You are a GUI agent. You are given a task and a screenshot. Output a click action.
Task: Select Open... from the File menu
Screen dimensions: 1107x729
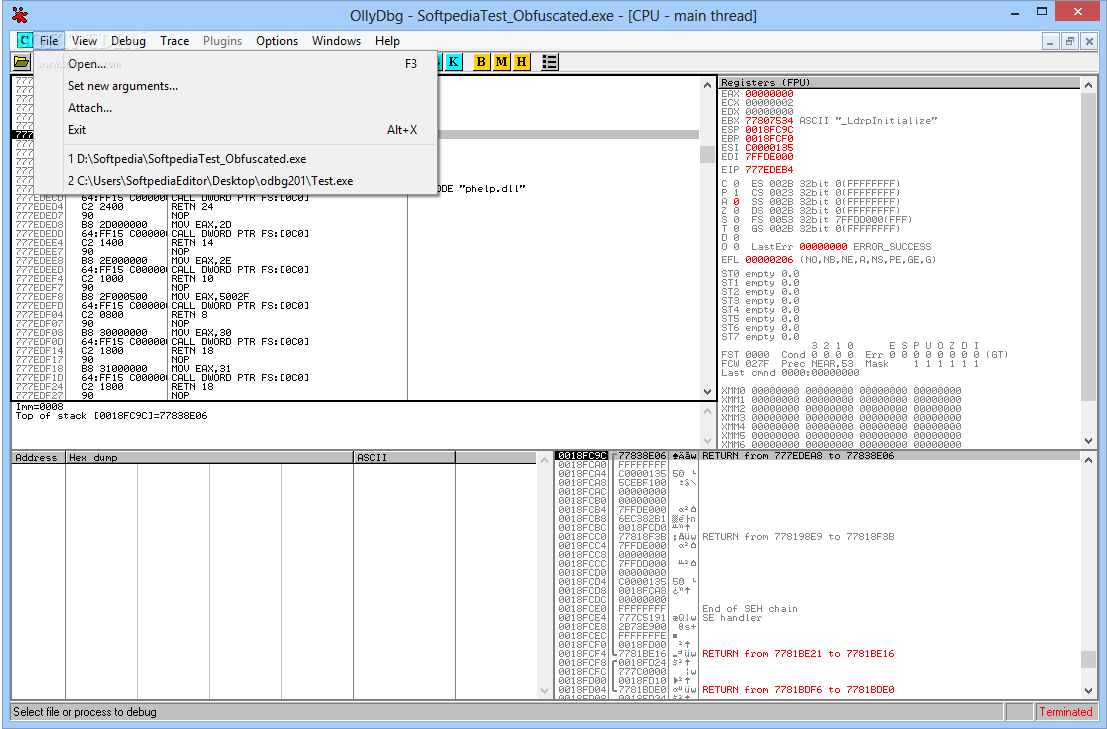point(236,64)
